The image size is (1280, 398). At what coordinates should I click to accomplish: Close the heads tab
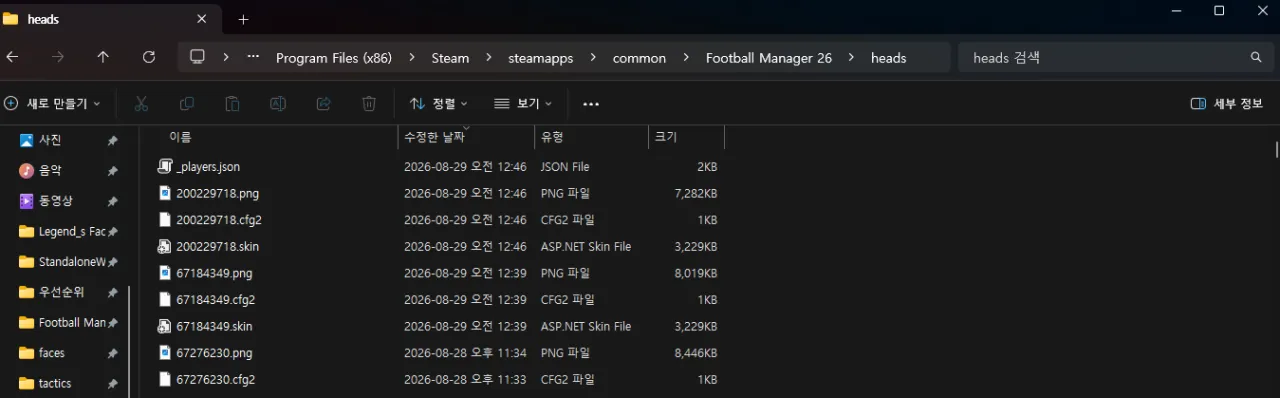[202, 19]
